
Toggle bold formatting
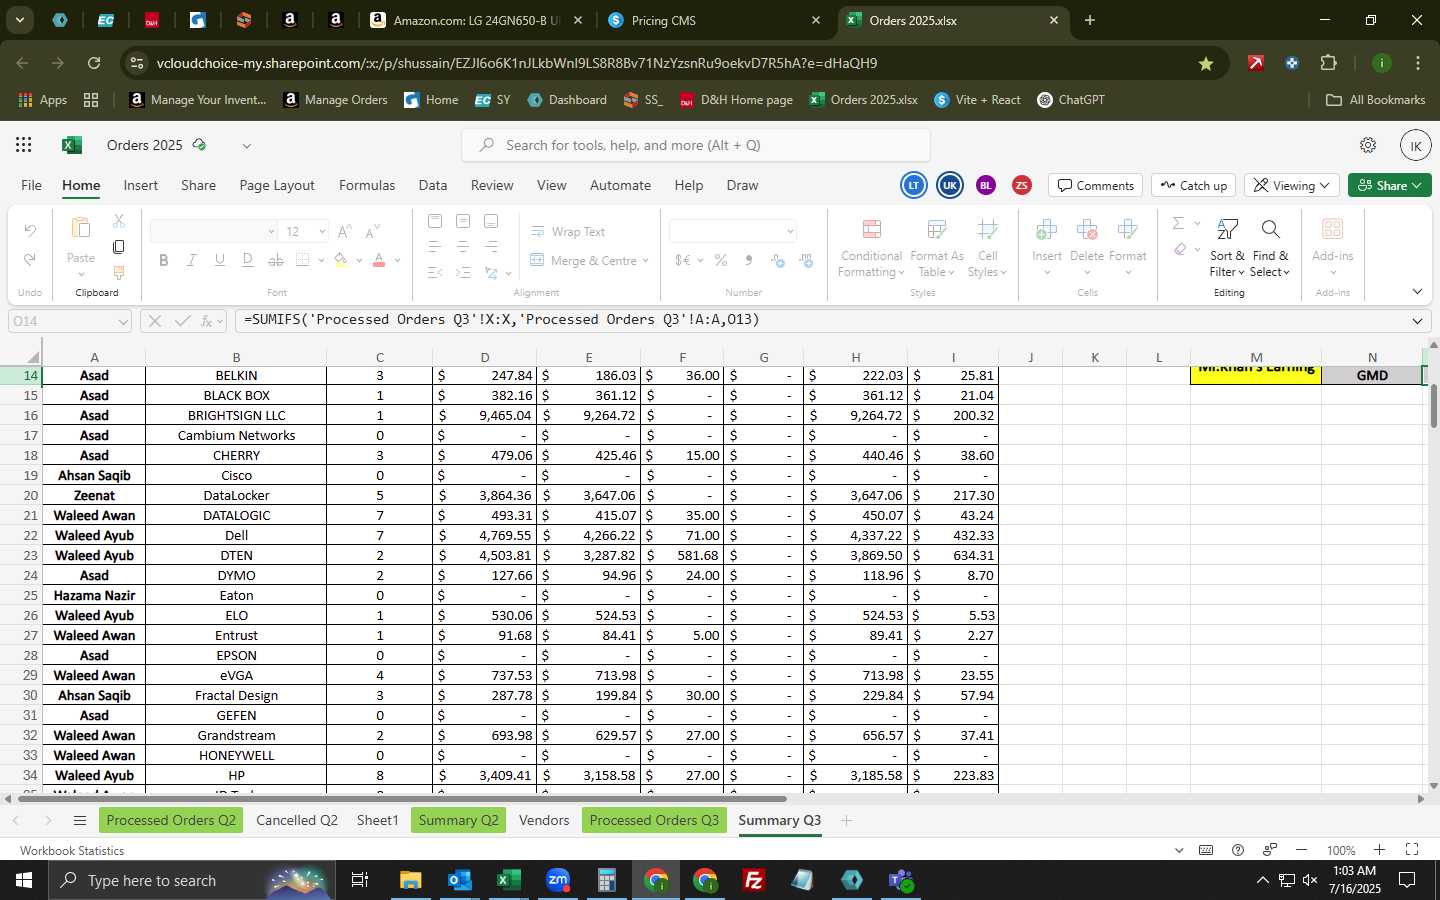click(164, 260)
